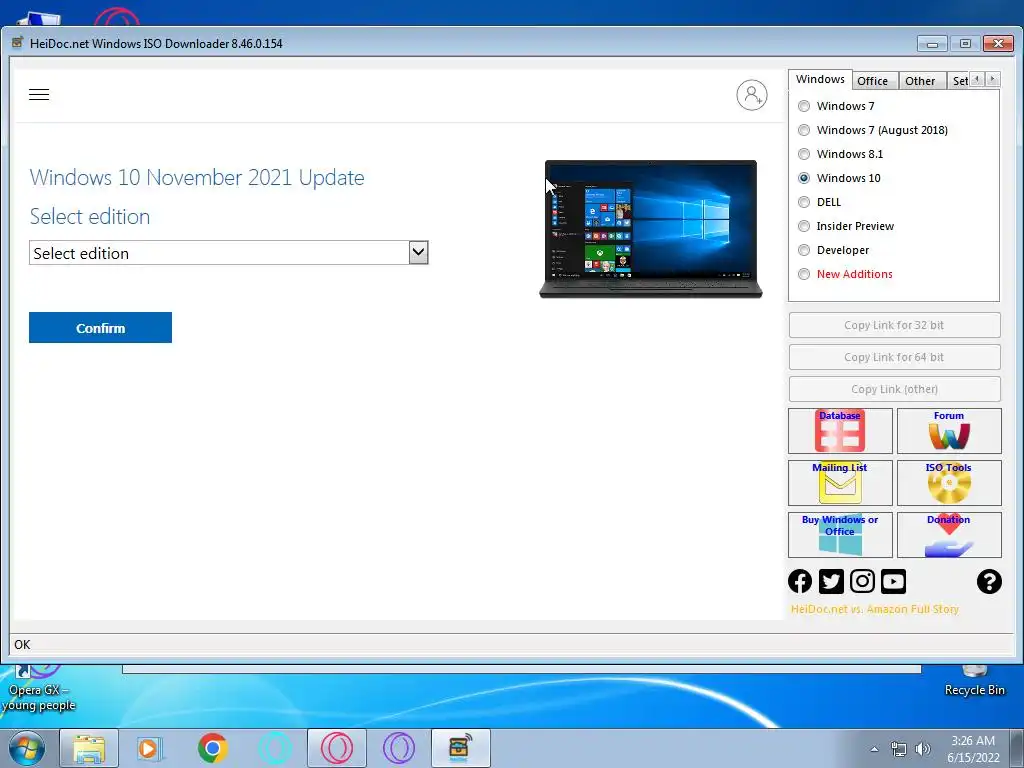Screen dimensions: 1024x768
Task: Select the DELL radio button
Action: (804, 202)
